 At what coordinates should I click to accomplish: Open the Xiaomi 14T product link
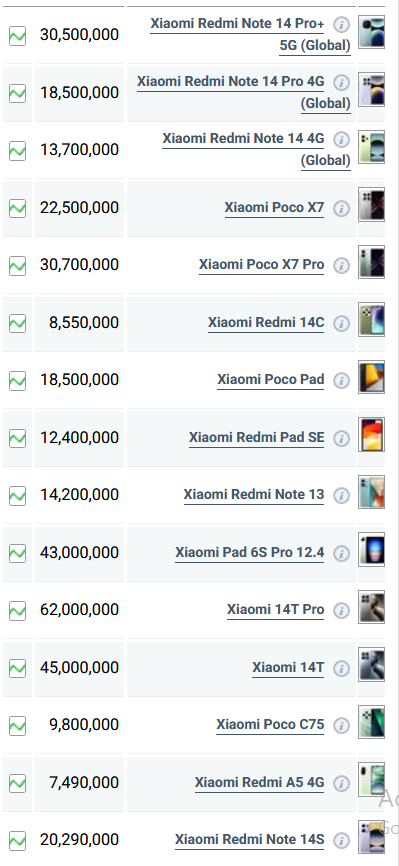[288, 667]
